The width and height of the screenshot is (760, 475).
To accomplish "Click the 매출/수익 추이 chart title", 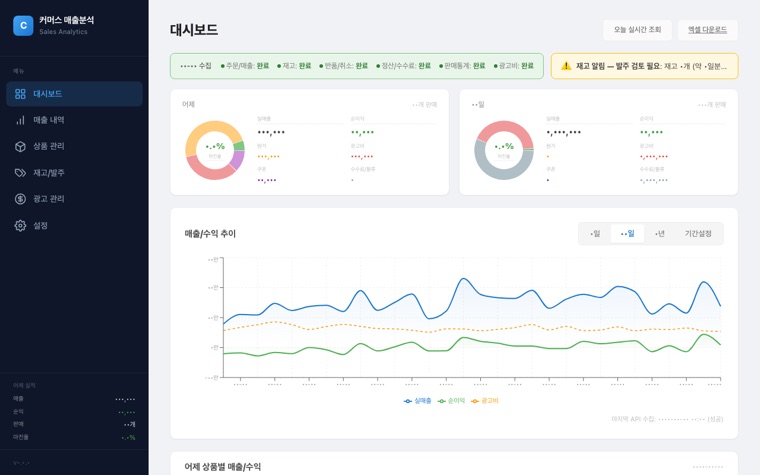I will coord(210,234).
